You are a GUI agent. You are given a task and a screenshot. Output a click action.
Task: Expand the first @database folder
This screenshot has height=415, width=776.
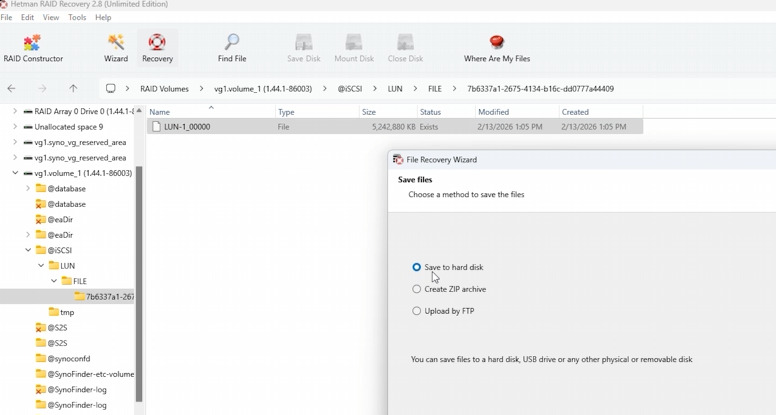coord(28,188)
